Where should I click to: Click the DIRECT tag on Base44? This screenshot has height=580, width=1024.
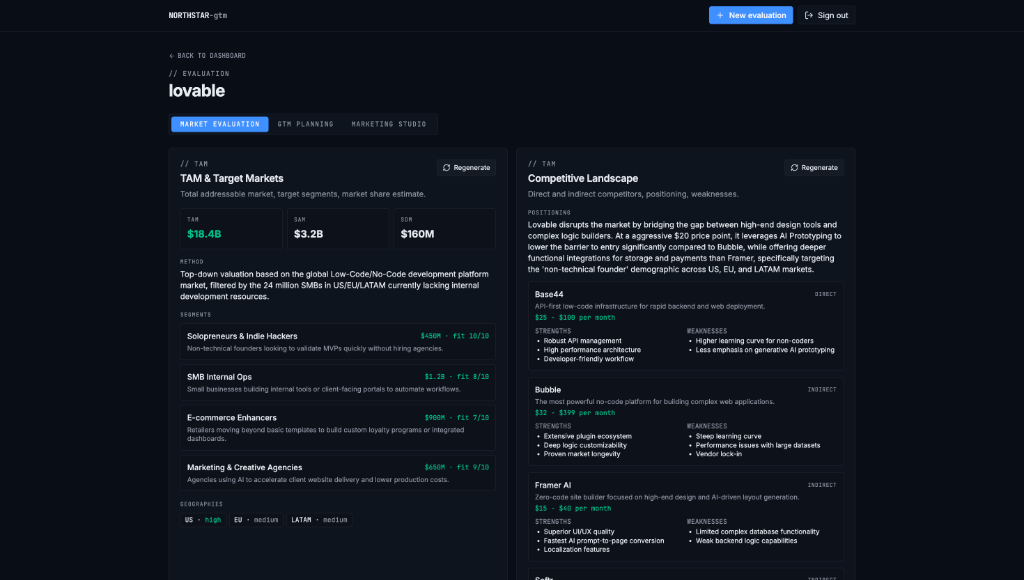click(825, 295)
